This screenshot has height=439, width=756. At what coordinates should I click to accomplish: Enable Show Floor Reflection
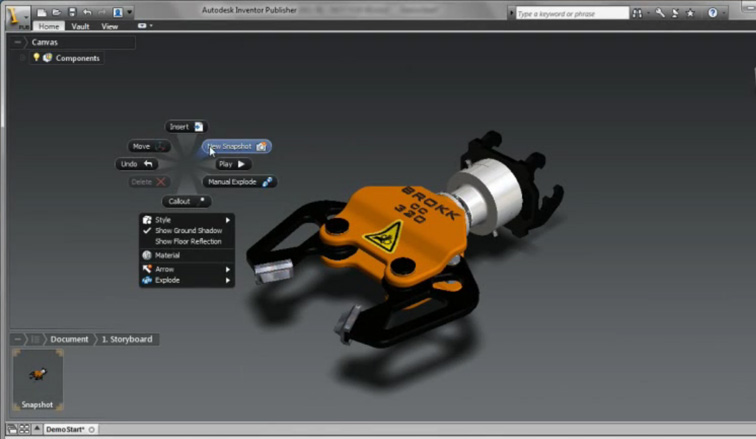tap(188, 242)
